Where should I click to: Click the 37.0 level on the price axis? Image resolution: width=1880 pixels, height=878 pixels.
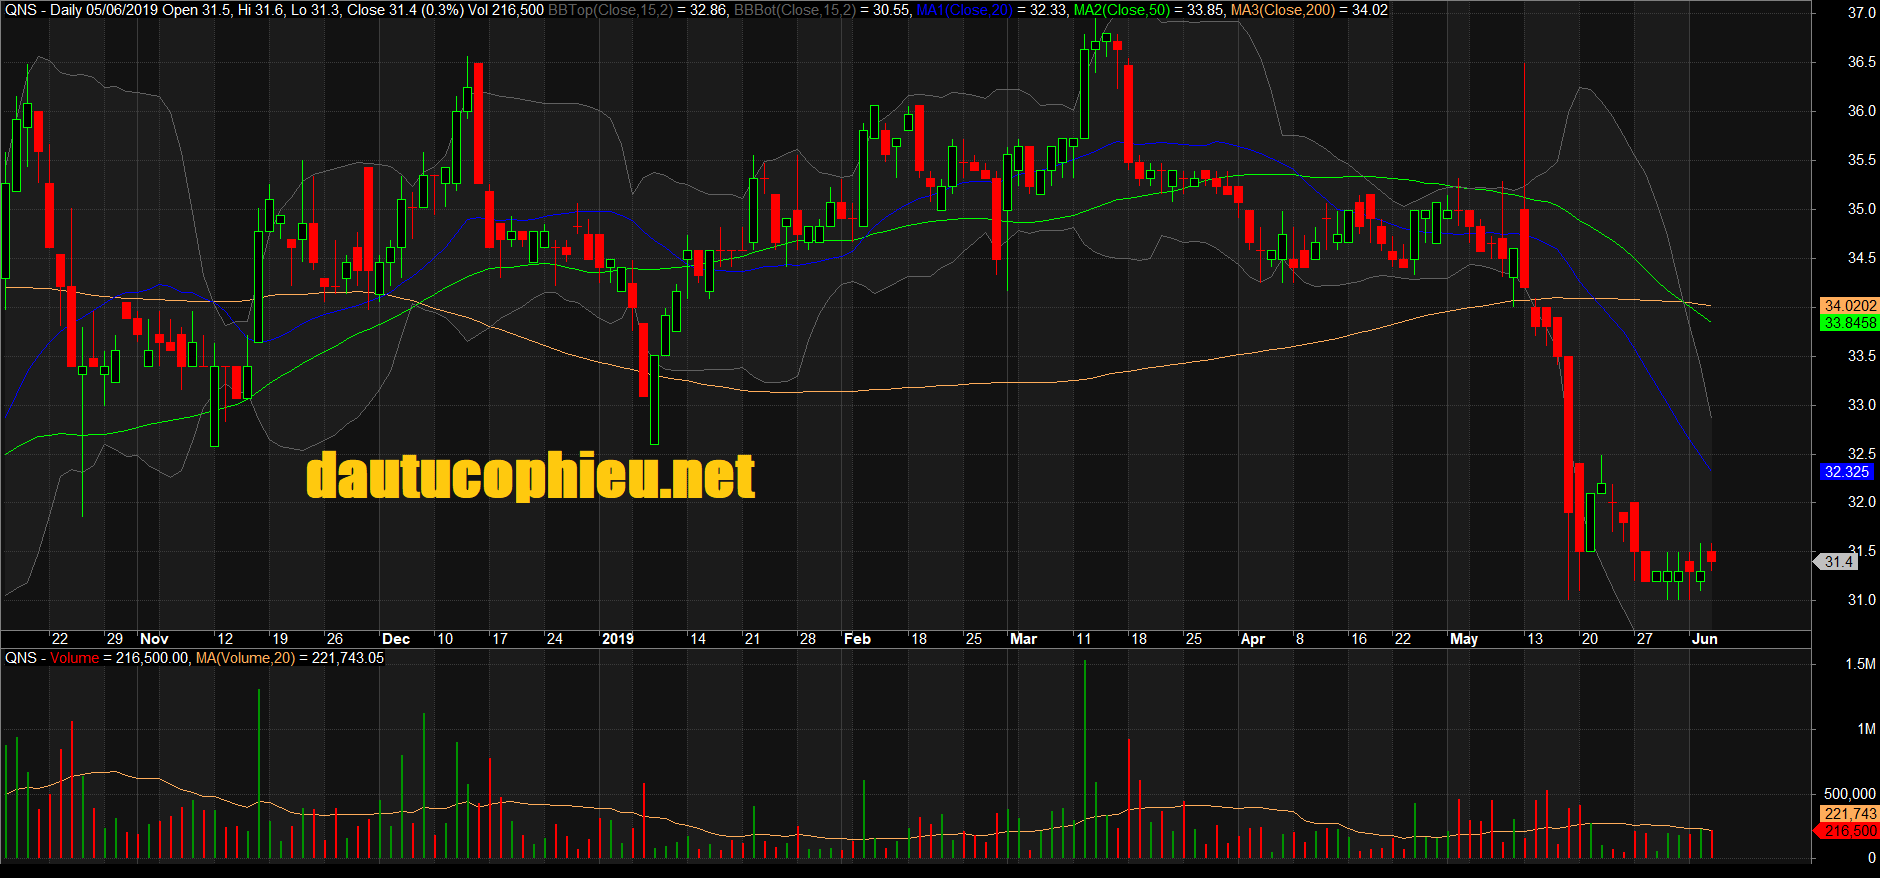point(1861,13)
